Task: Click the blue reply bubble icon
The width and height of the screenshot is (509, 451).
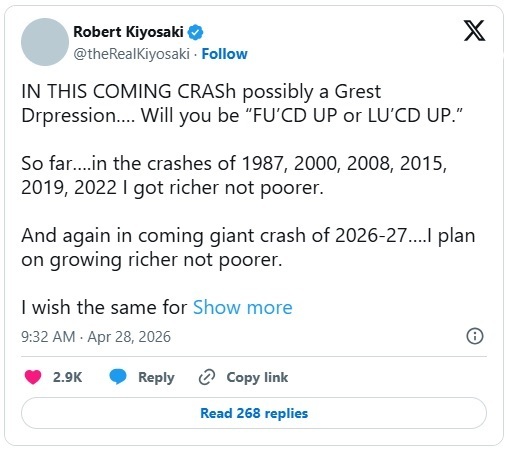Action: click(118, 377)
